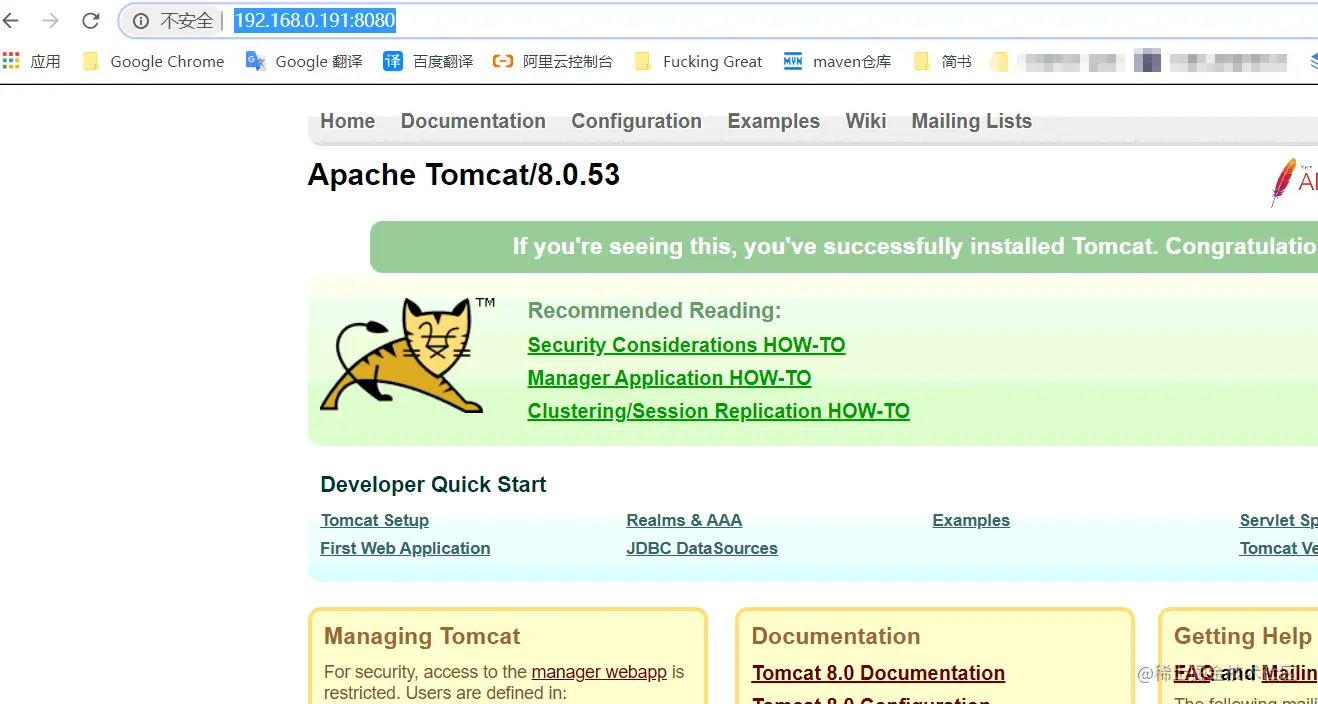
Task: Open the Configuration nav item
Action: 636,121
